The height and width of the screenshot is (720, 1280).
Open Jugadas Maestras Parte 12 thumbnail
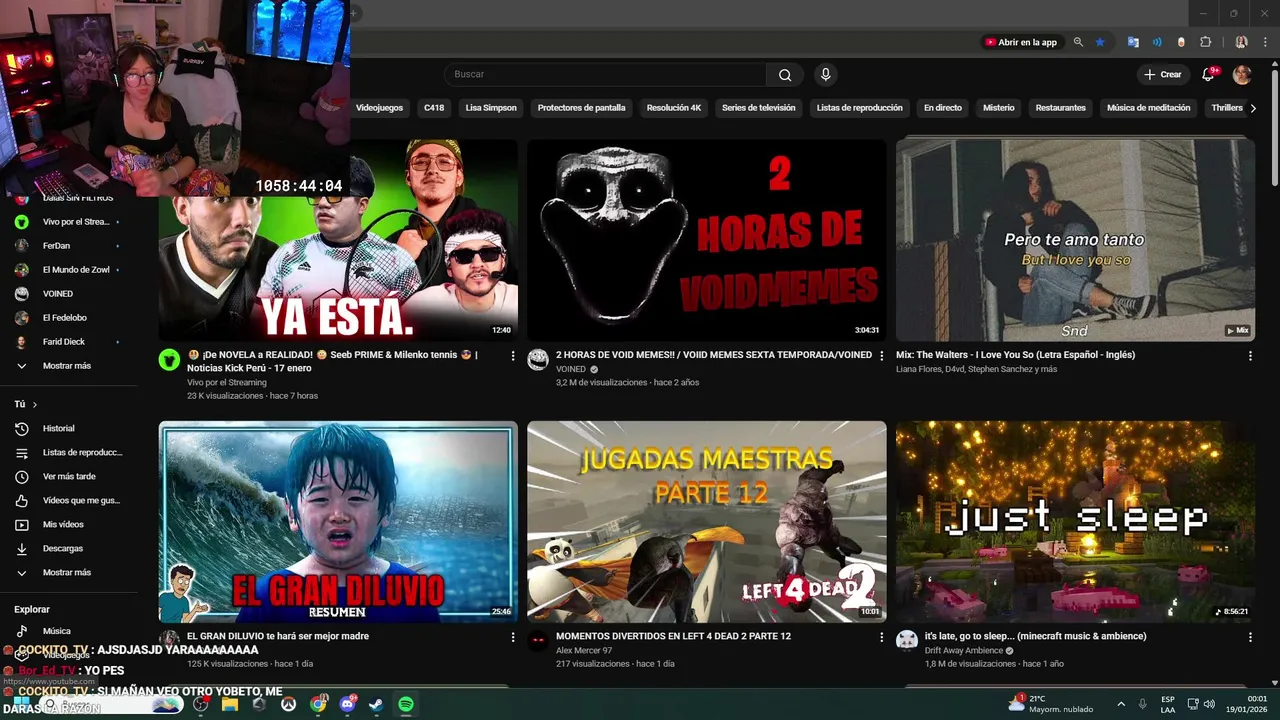707,521
